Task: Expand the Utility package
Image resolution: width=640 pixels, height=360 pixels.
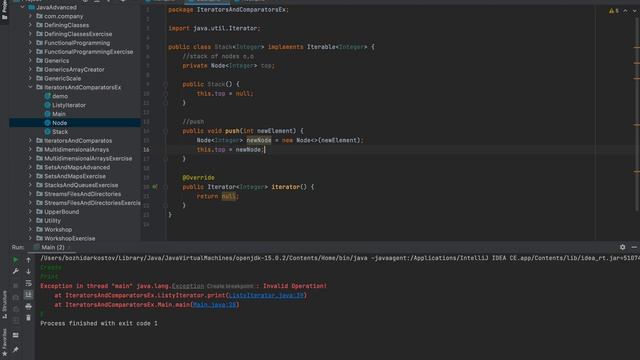Action: coord(30,220)
